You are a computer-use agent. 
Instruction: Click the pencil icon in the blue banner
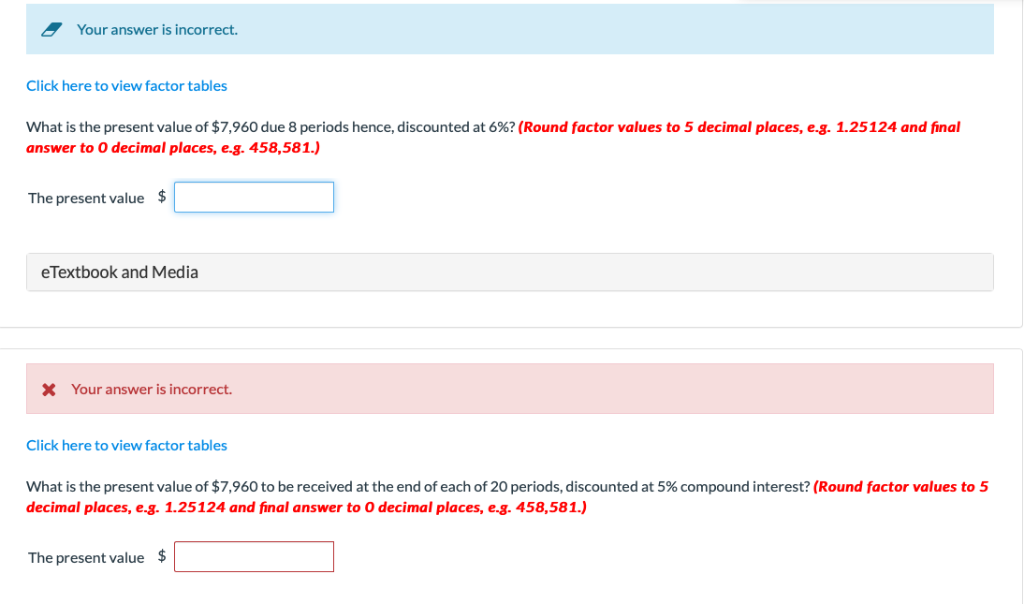click(x=49, y=29)
